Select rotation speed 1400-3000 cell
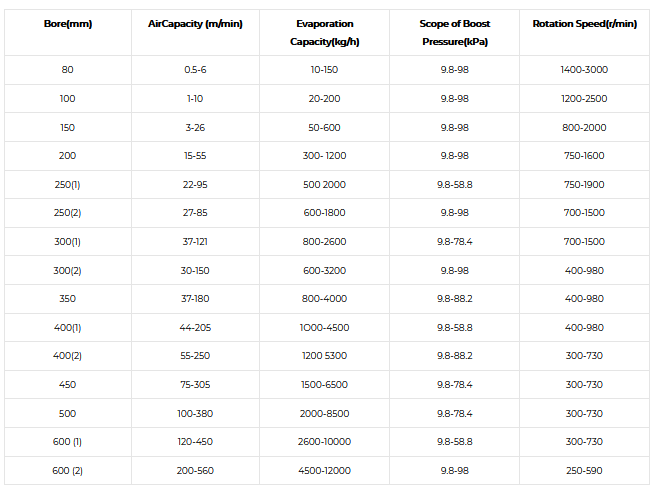 tap(584, 70)
